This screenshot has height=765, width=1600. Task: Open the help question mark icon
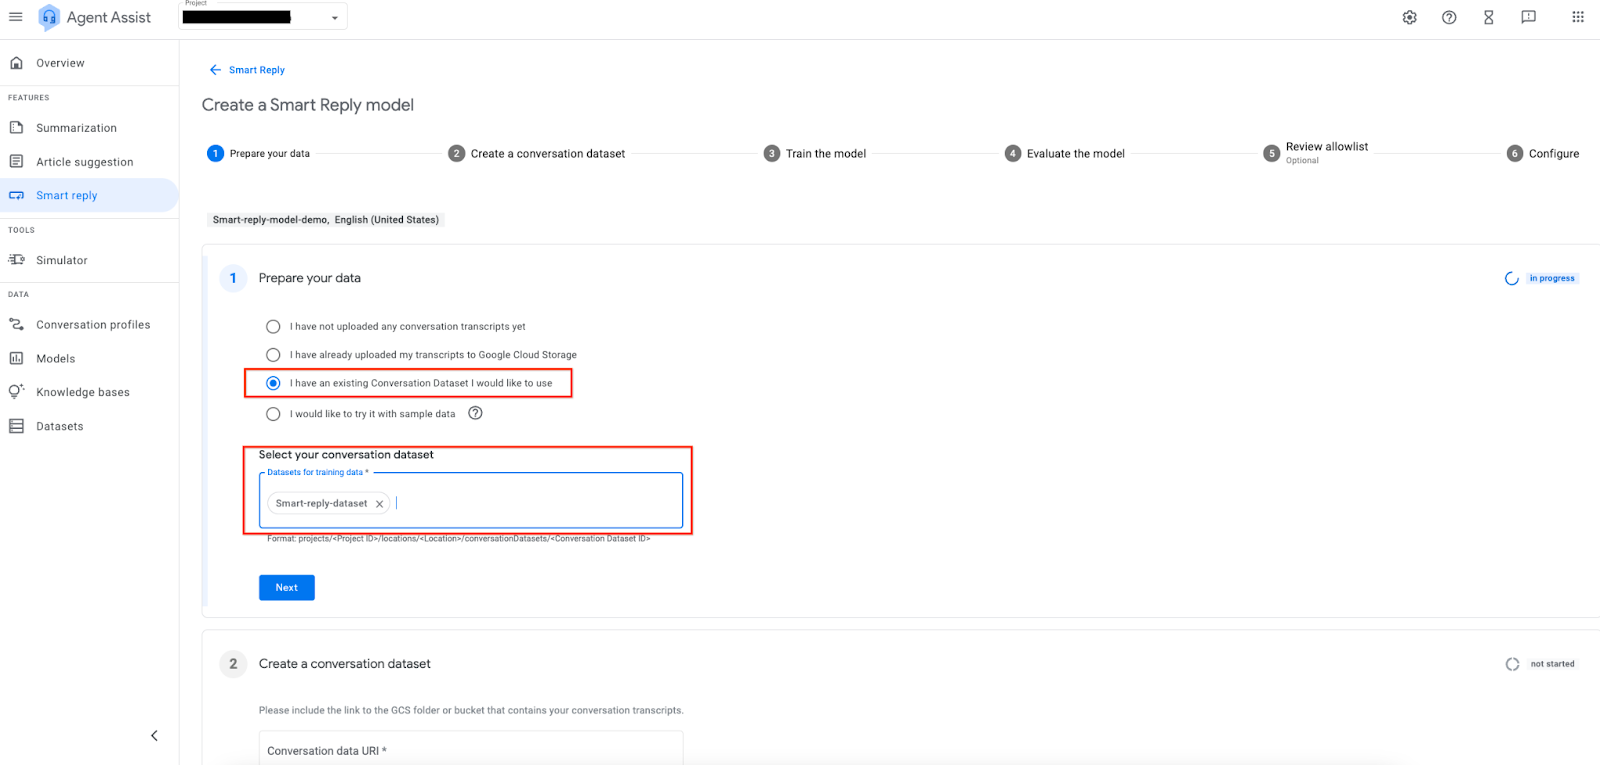pos(1449,17)
